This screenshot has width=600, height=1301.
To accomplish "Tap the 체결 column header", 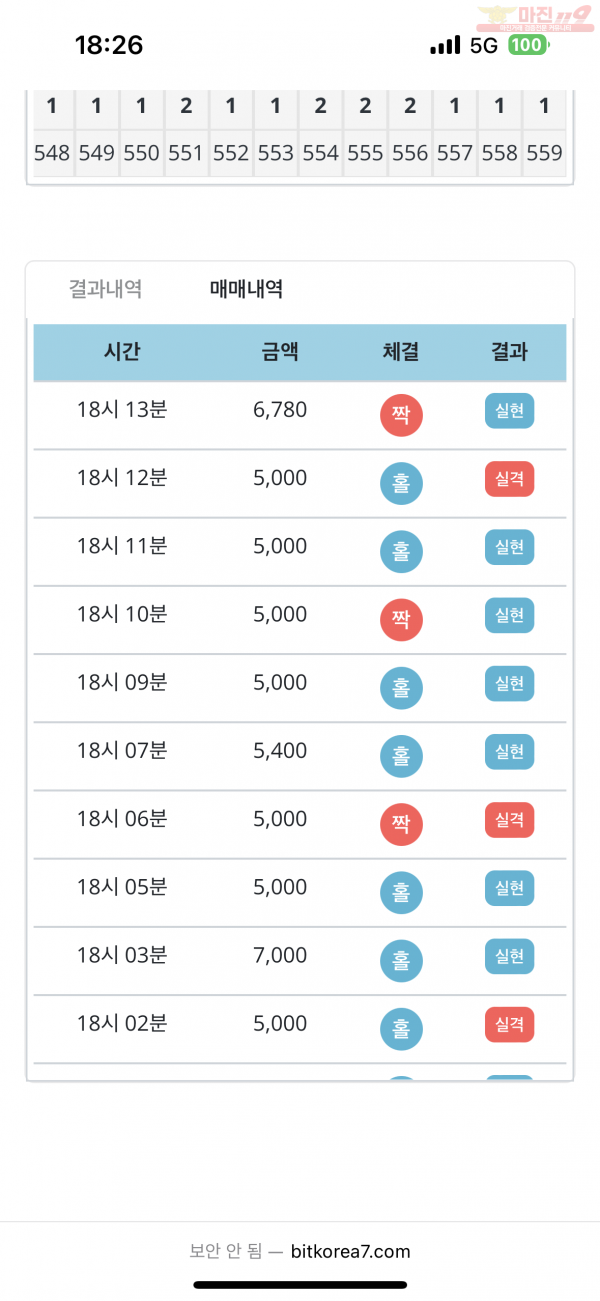I will [x=401, y=352].
